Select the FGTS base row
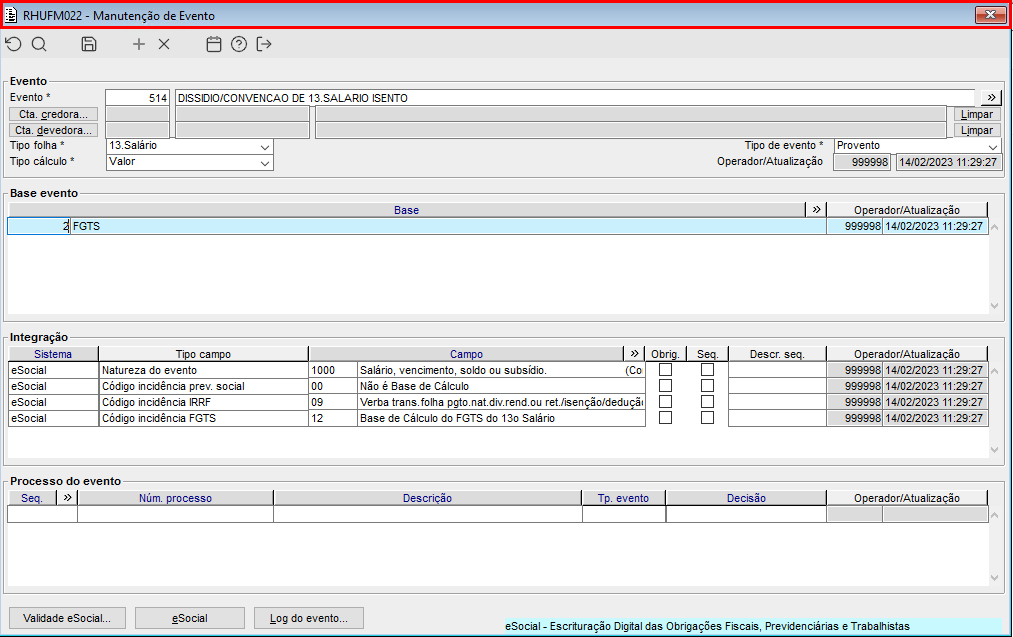The image size is (1013, 637). click(x=497, y=226)
